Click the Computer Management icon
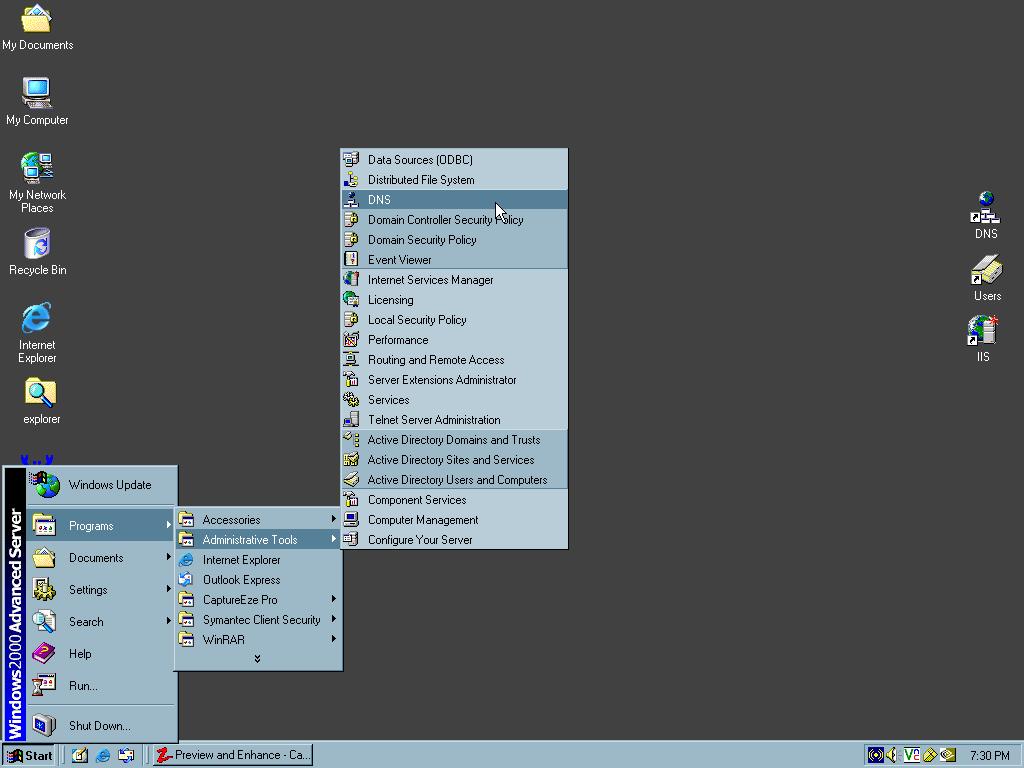The height and width of the screenshot is (768, 1024). click(351, 519)
